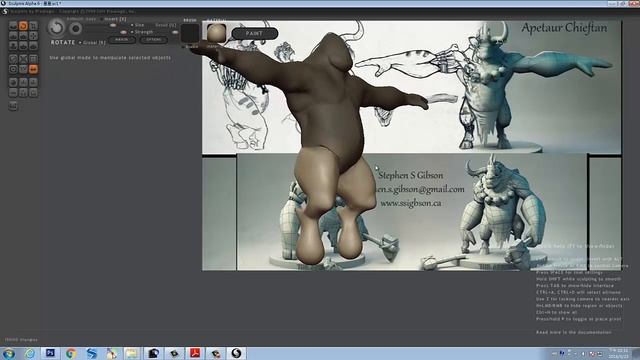Click the Strength slider handle

click(123, 32)
